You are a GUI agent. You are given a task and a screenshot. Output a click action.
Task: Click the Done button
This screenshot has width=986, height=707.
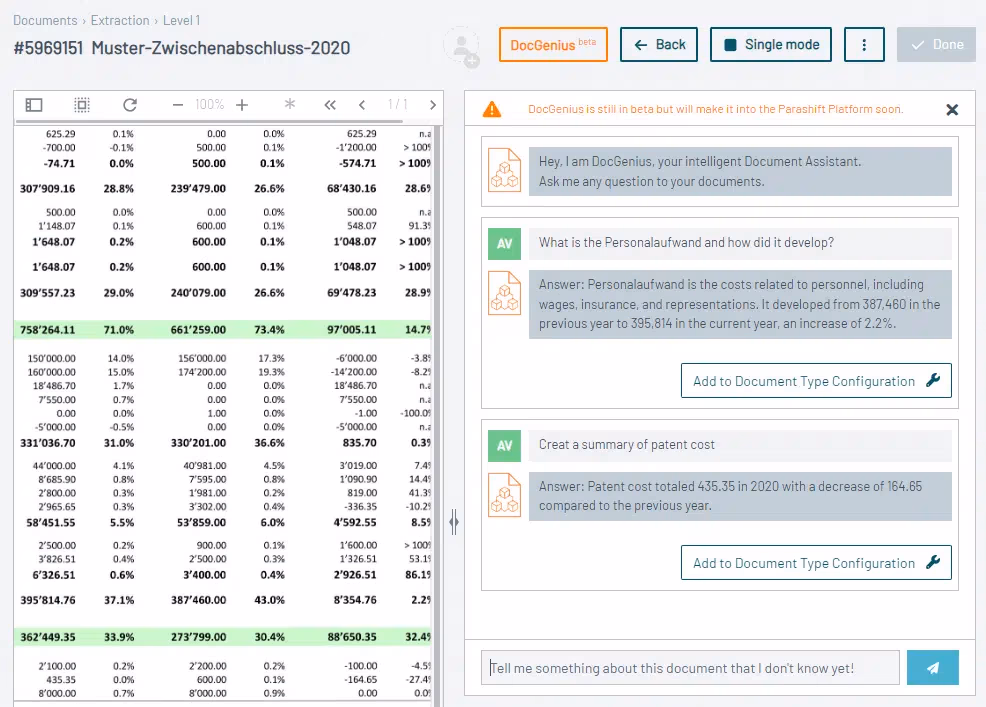pos(936,45)
